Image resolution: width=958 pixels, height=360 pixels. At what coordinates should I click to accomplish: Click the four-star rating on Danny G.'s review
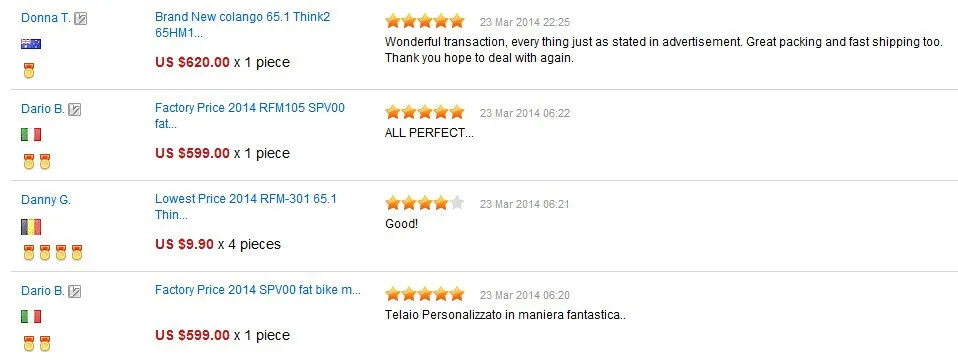coord(425,203)
